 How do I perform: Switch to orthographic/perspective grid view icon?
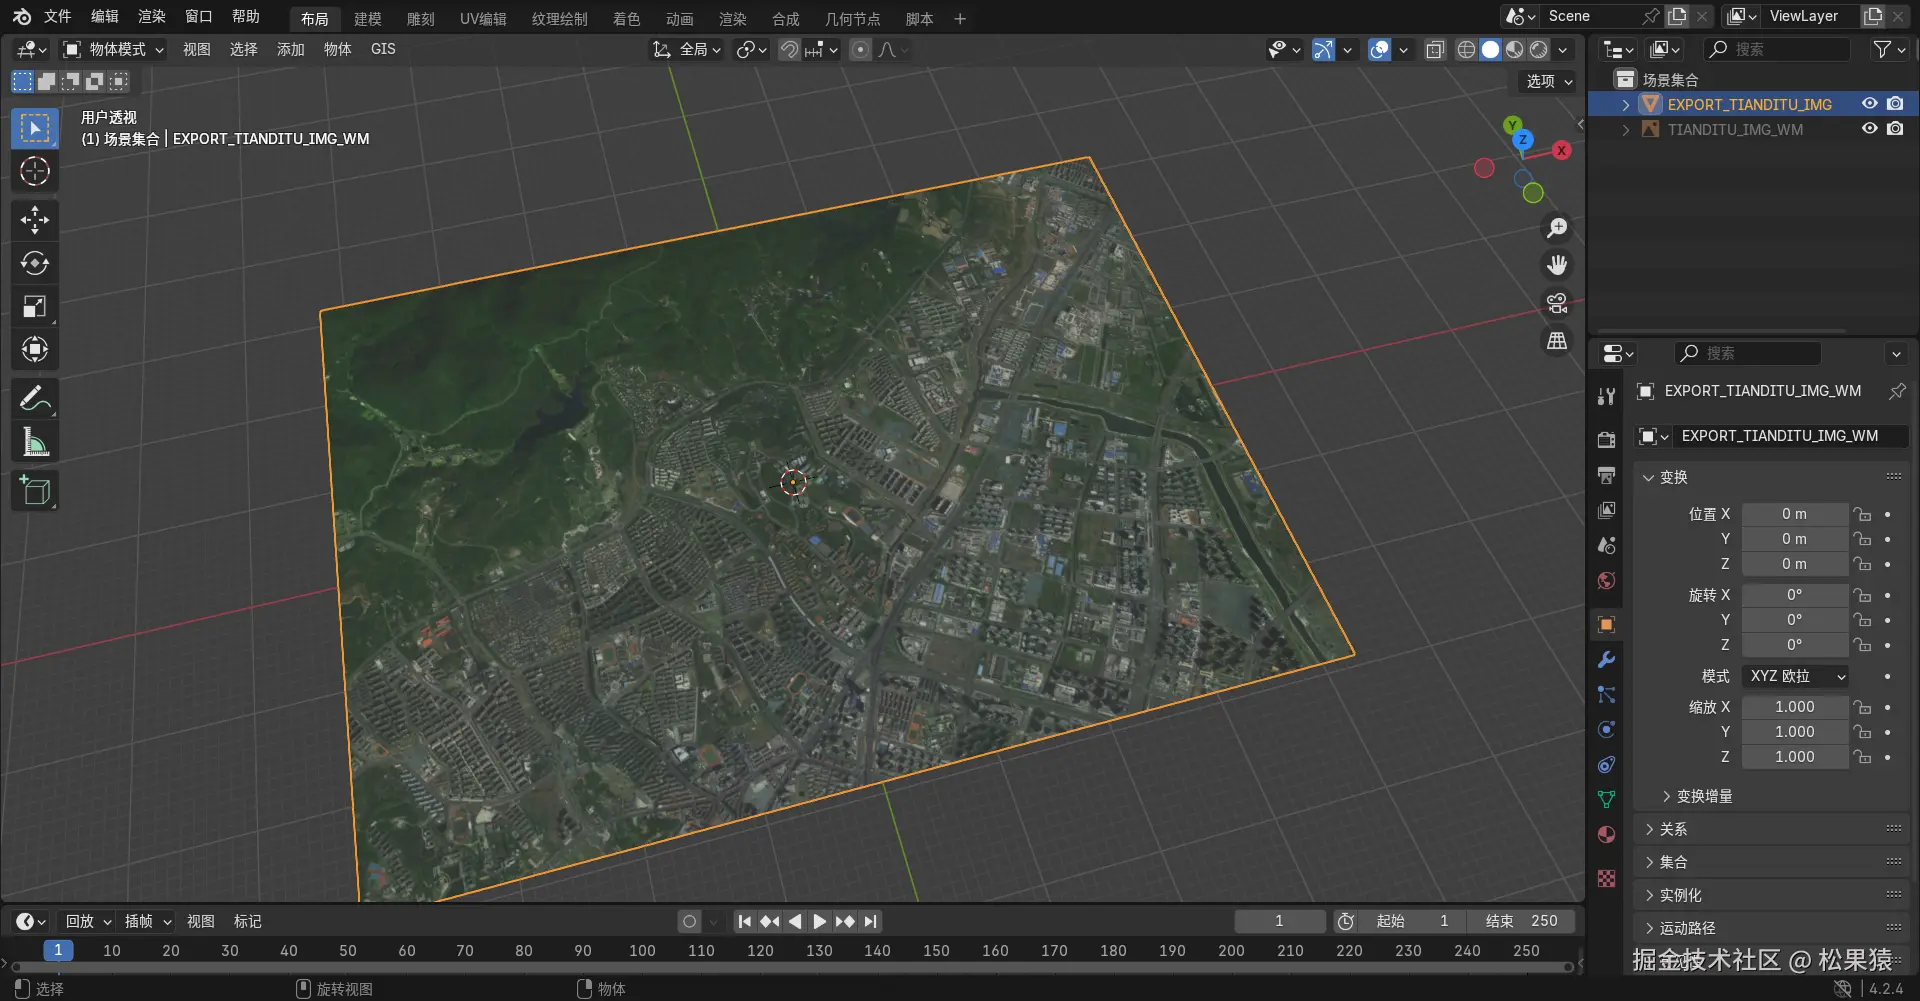[x=1557, y=341]
